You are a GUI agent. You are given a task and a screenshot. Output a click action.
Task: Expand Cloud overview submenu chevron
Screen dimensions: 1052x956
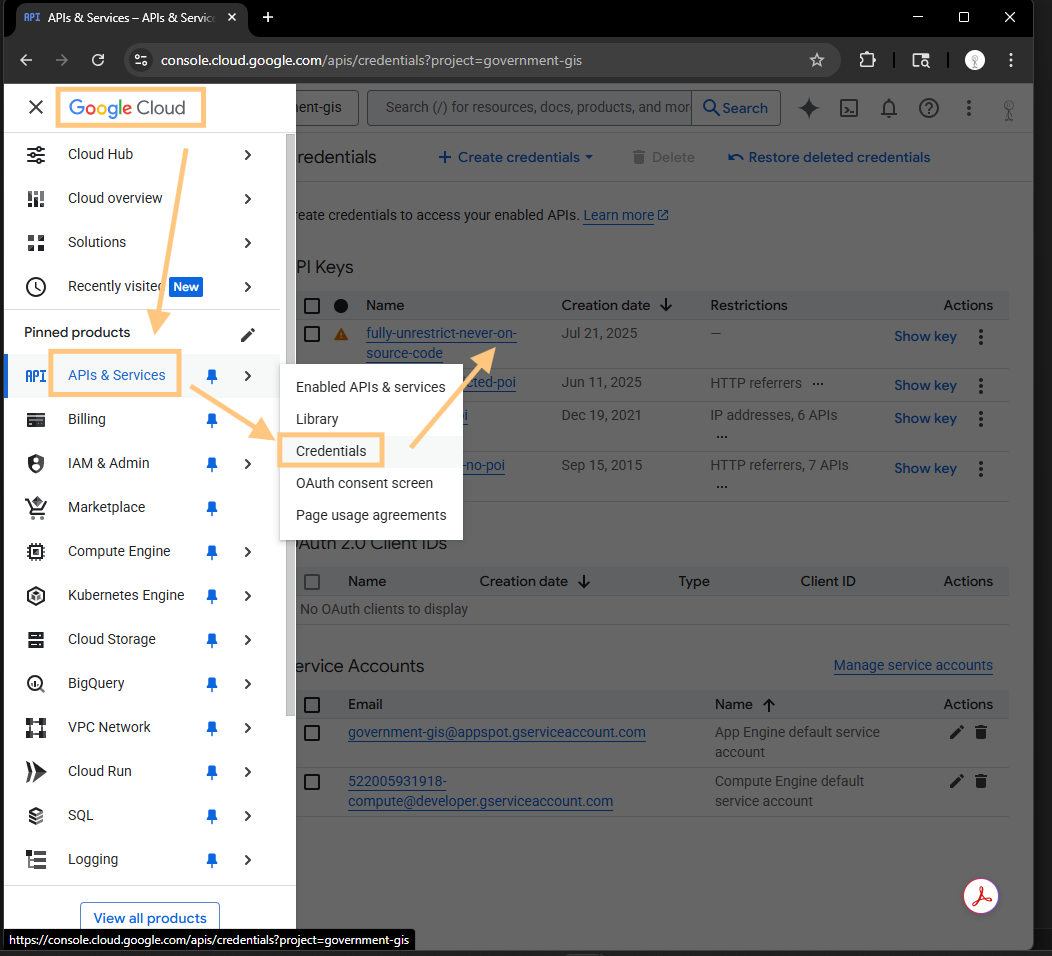point(248,199)
